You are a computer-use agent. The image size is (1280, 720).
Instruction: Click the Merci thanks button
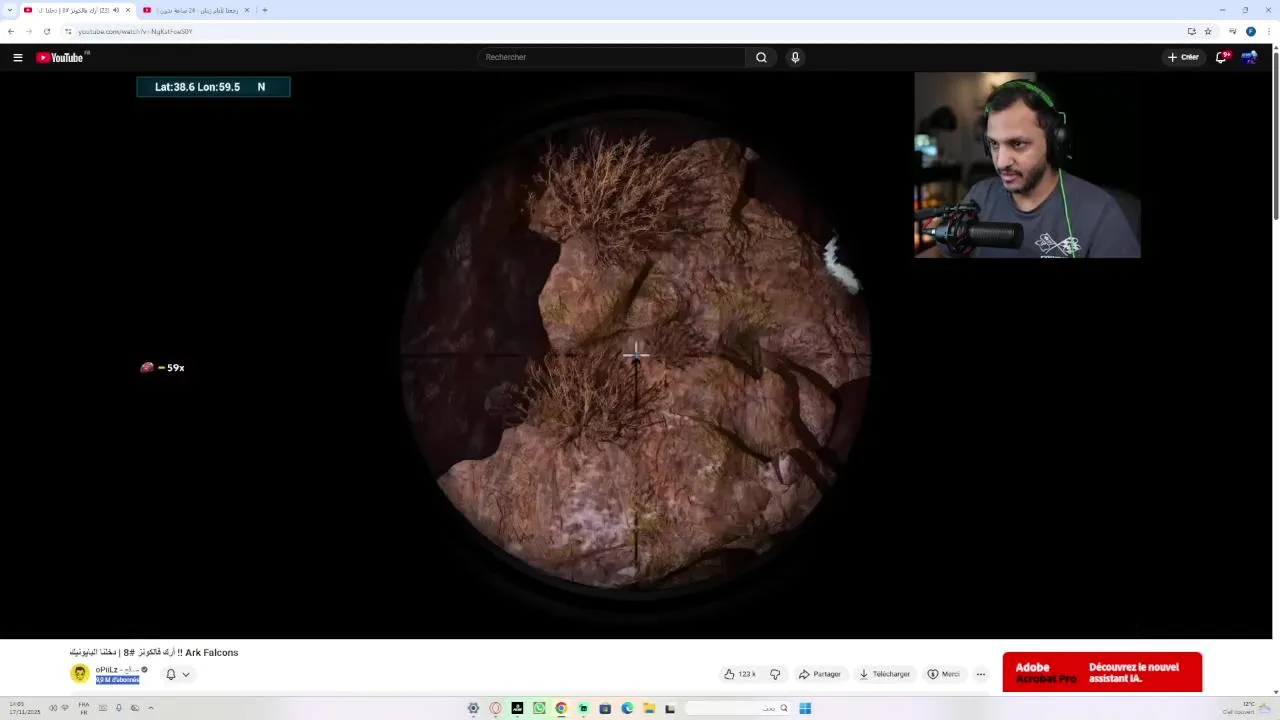(x=943, y=674)
